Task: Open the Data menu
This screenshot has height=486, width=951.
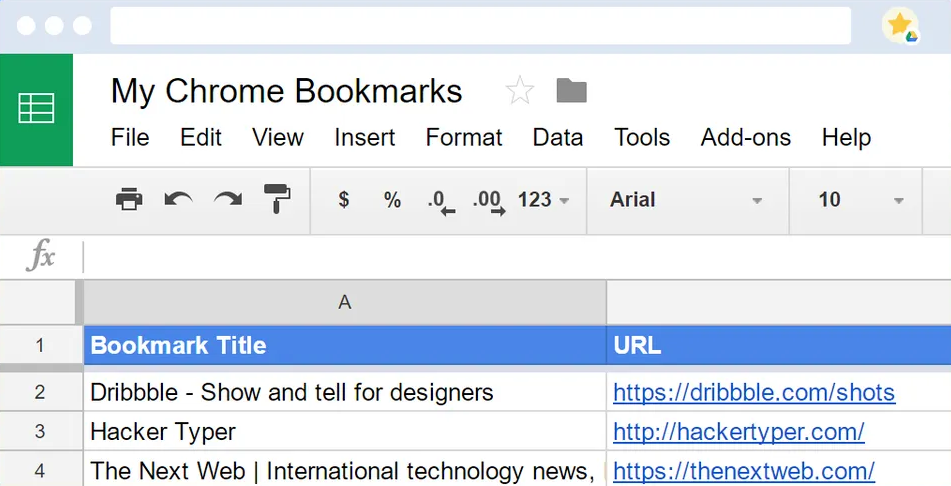Action: (557, 138)
